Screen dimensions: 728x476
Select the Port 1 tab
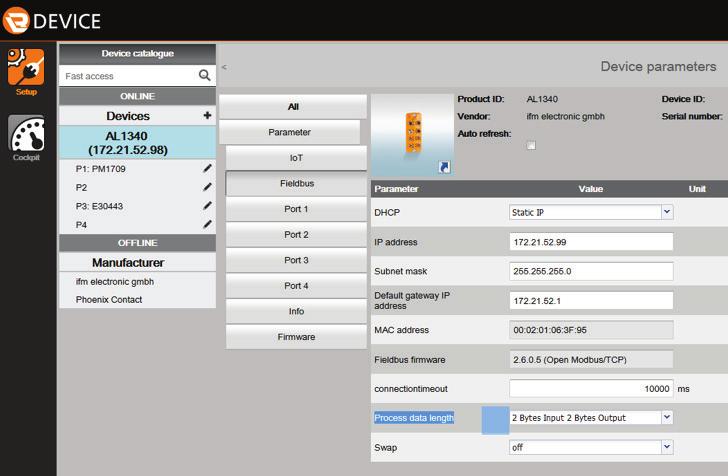pyautogui.click(x=296, y=209)
